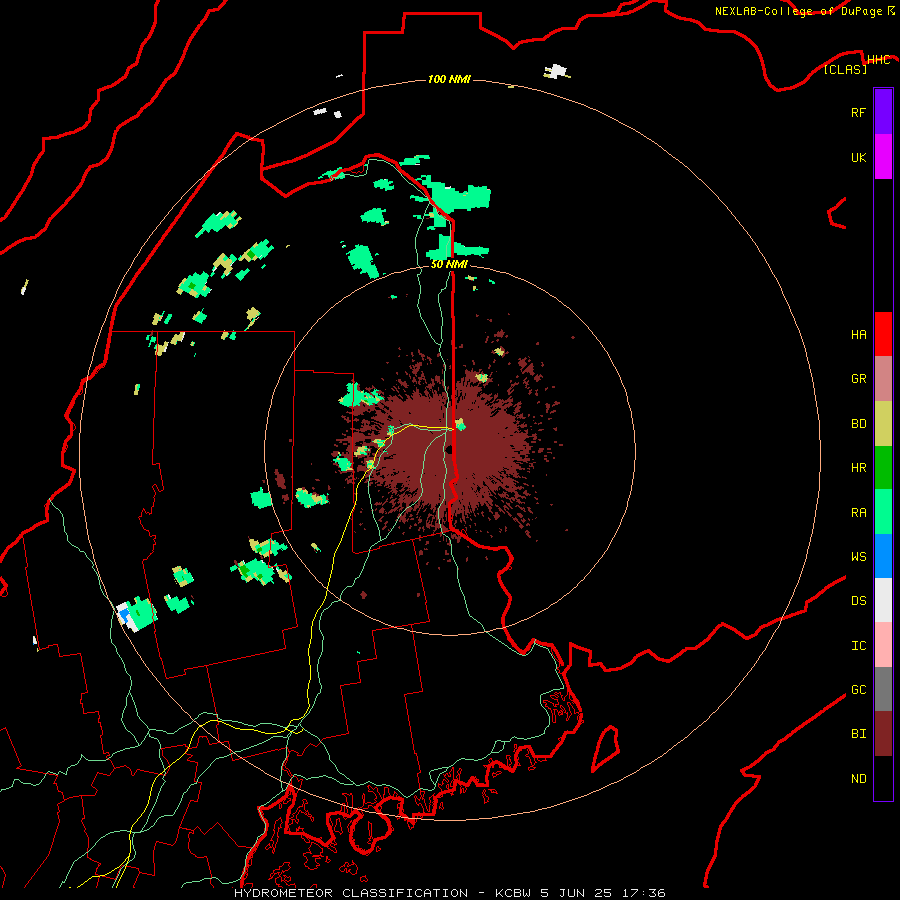Click the RF purple legend swatch
The height and width of the screenshot is (900, 900).
[x=883, y=112]
